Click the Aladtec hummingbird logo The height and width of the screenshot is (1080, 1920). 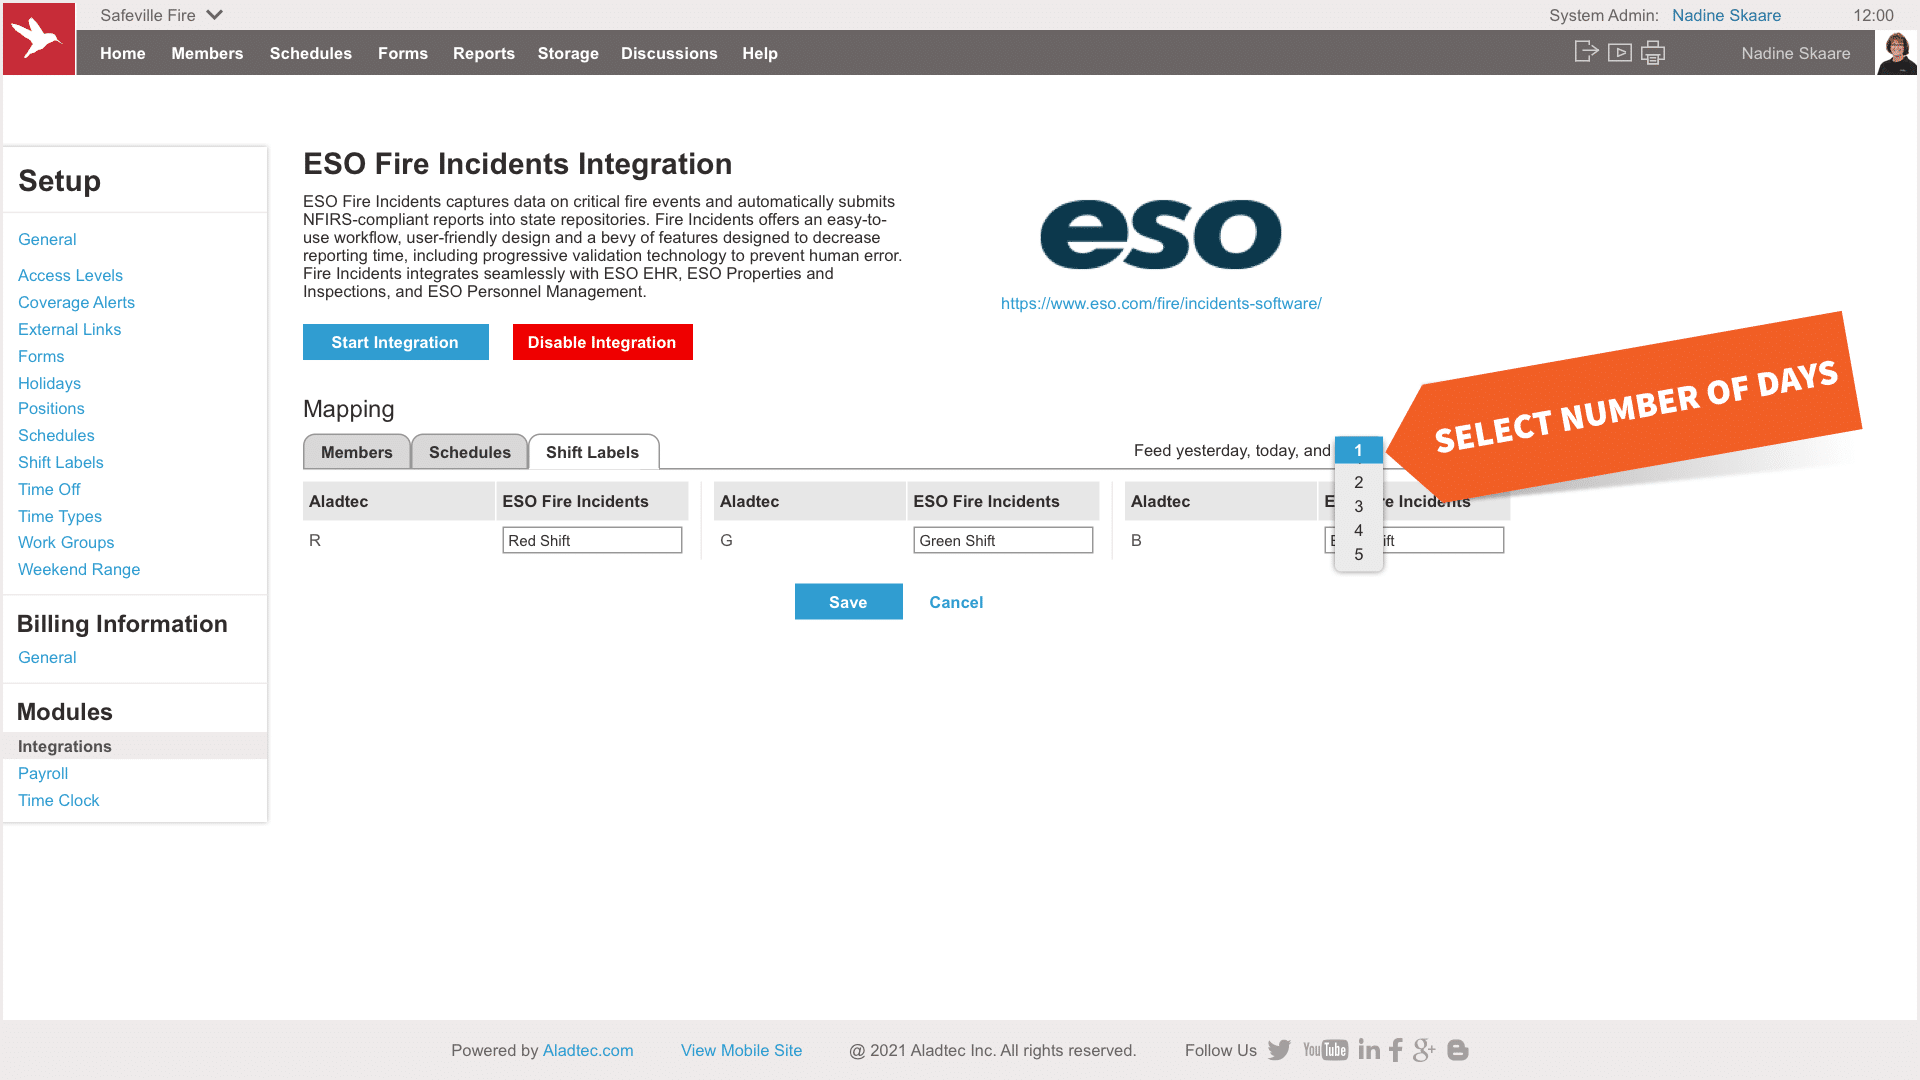coord(39,38)
